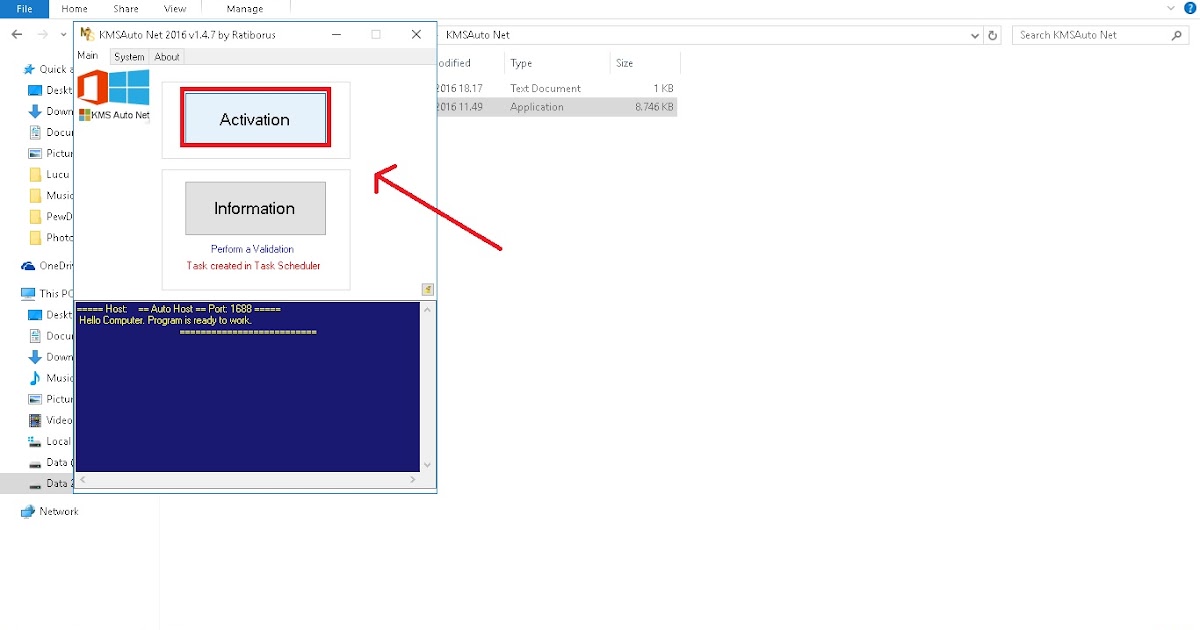Open Pictures under Quick access
The image size is (1200, 630).
(50, 153)
